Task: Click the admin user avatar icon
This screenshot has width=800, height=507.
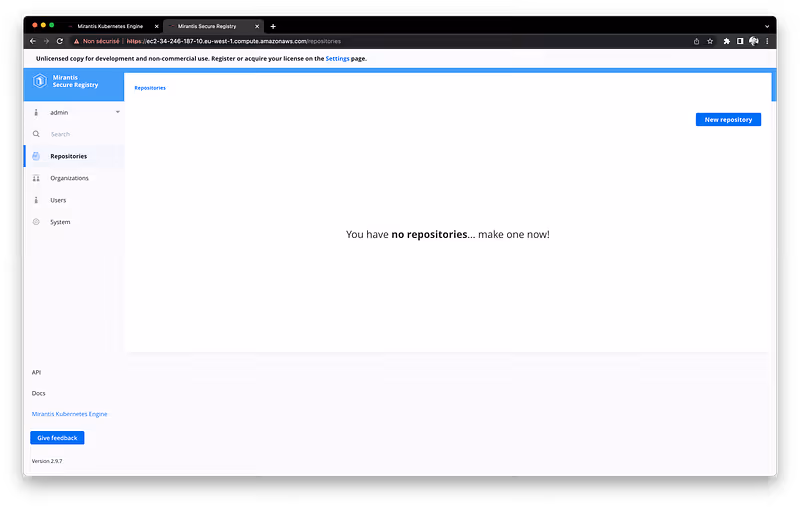Action: (36, 112)
